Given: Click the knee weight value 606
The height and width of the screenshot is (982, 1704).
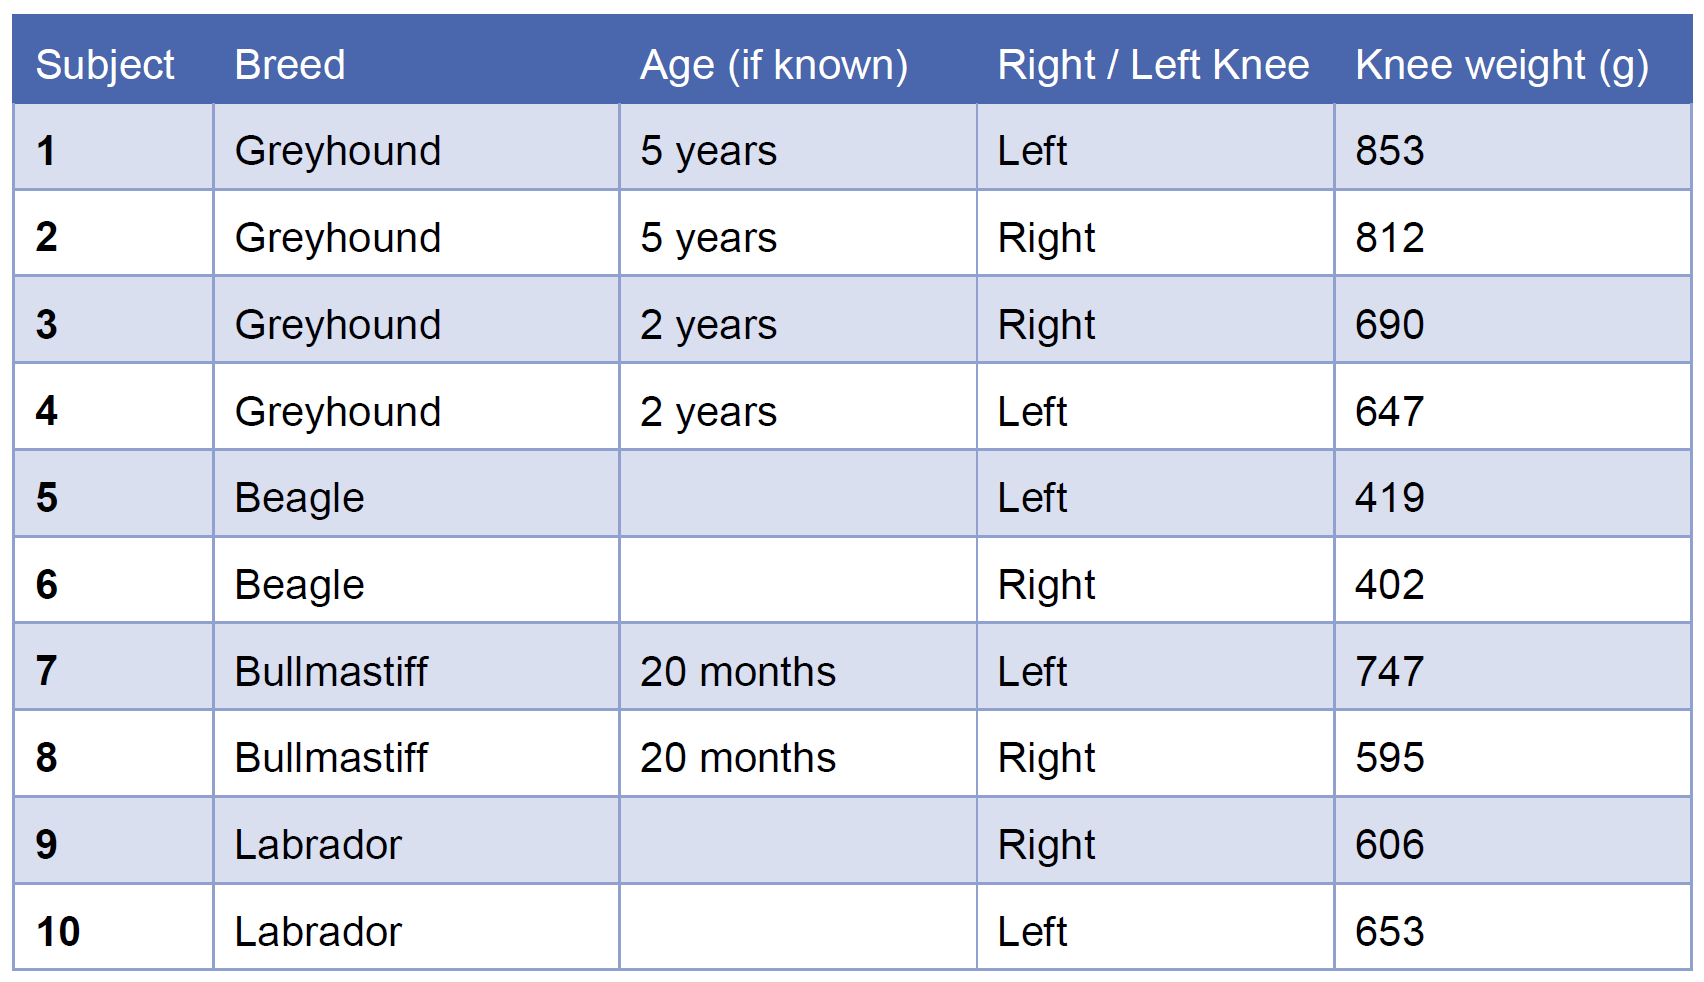Looking at the screenshot, I should 1390,845.
